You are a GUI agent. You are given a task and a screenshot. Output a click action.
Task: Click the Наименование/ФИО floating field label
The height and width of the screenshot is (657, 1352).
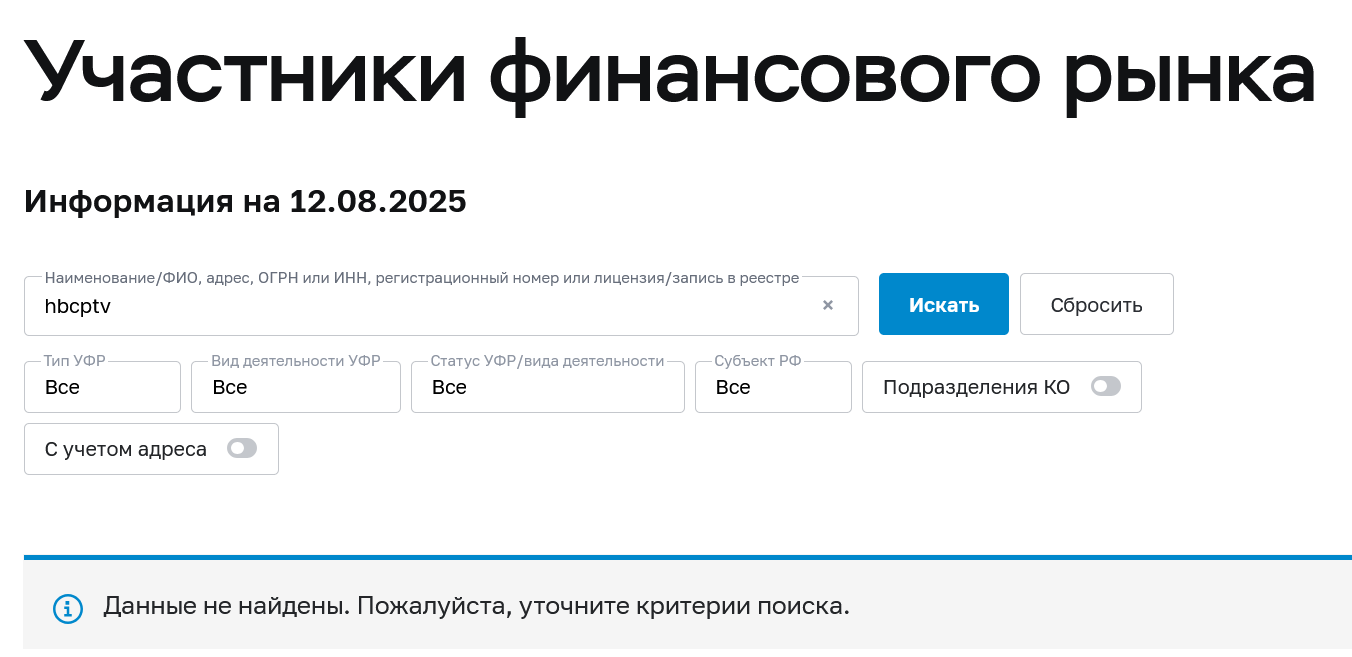421,279
